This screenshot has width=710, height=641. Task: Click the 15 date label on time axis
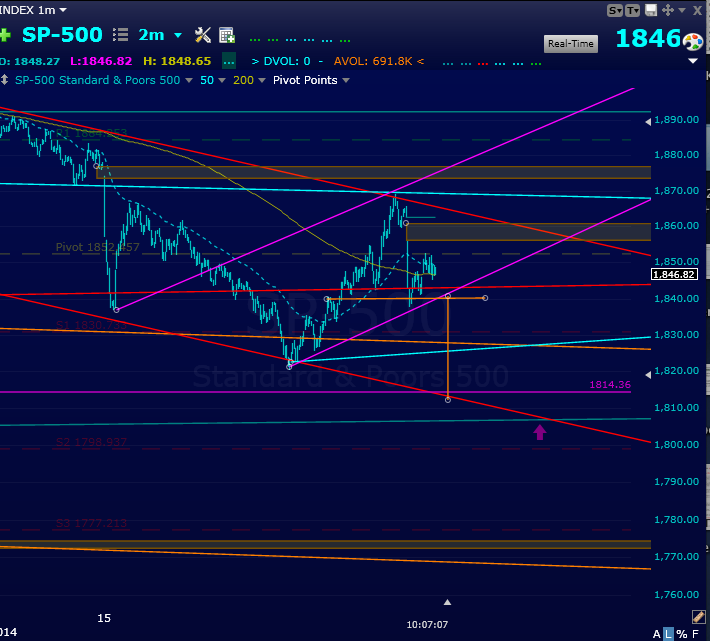pos(104,618)
